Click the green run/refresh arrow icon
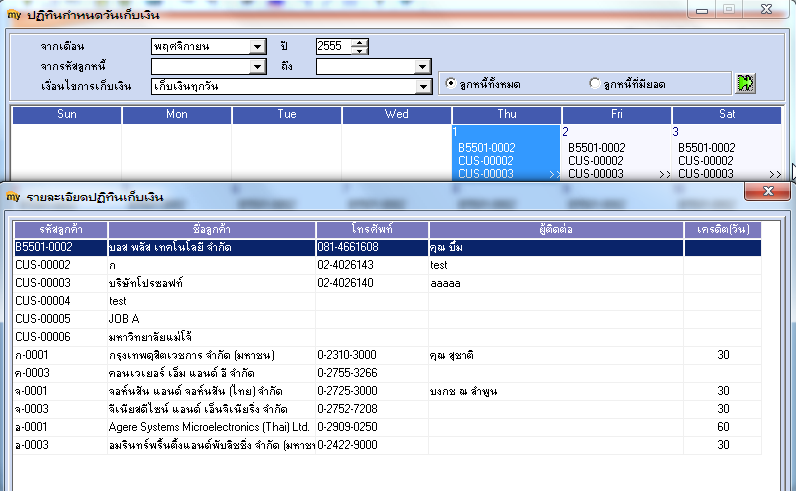Screen dimensions: 796x491 tap(745, 83)
